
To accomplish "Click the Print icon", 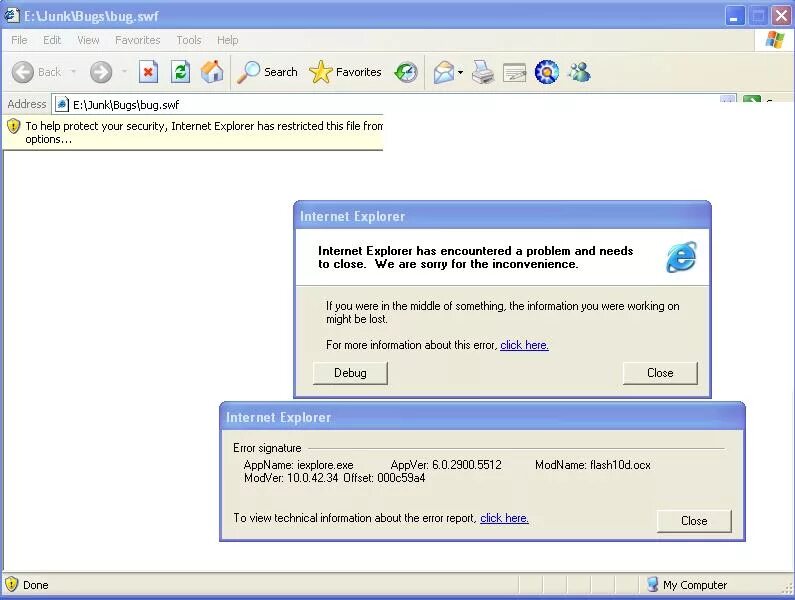I will (483, 72).
